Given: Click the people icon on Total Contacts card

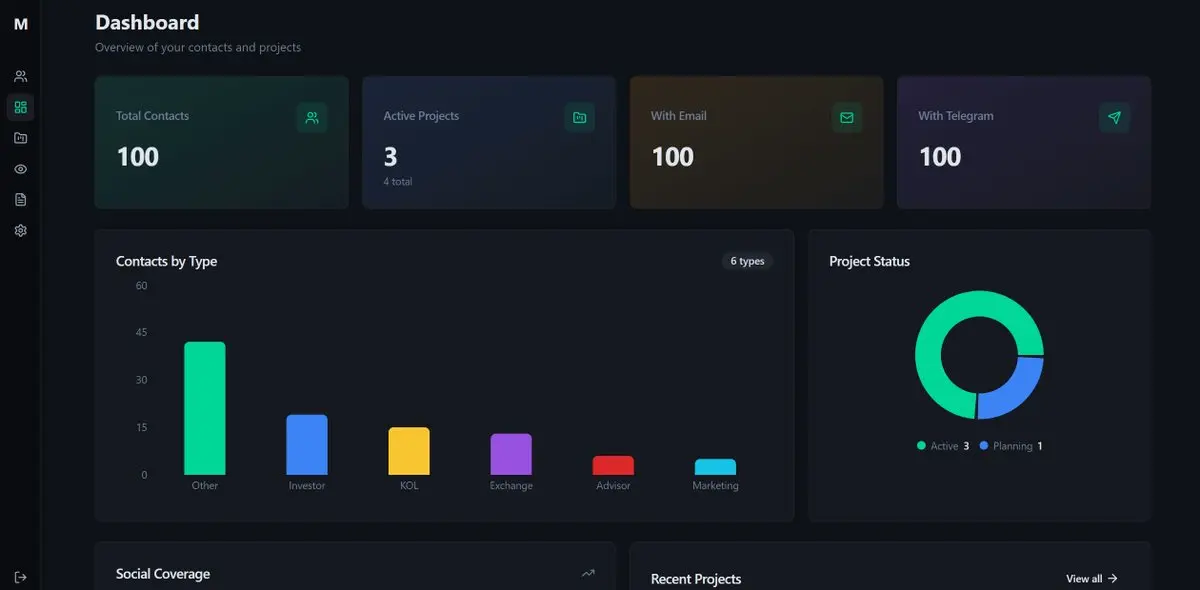Looking at the screenshot, I should point(312,118).
